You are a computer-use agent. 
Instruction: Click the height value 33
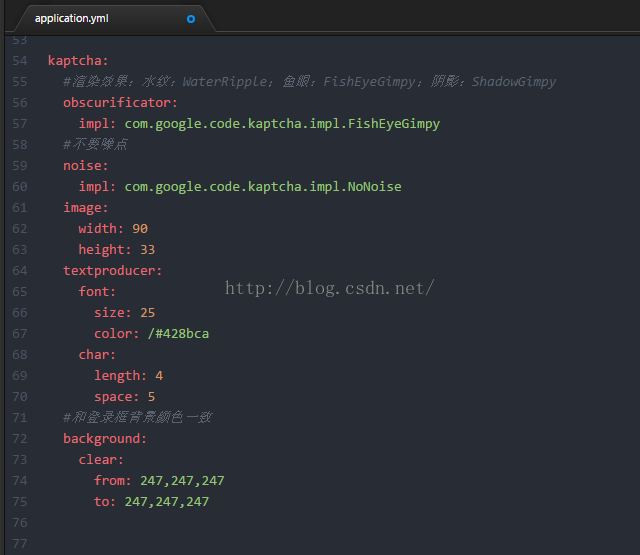[148, 250]
